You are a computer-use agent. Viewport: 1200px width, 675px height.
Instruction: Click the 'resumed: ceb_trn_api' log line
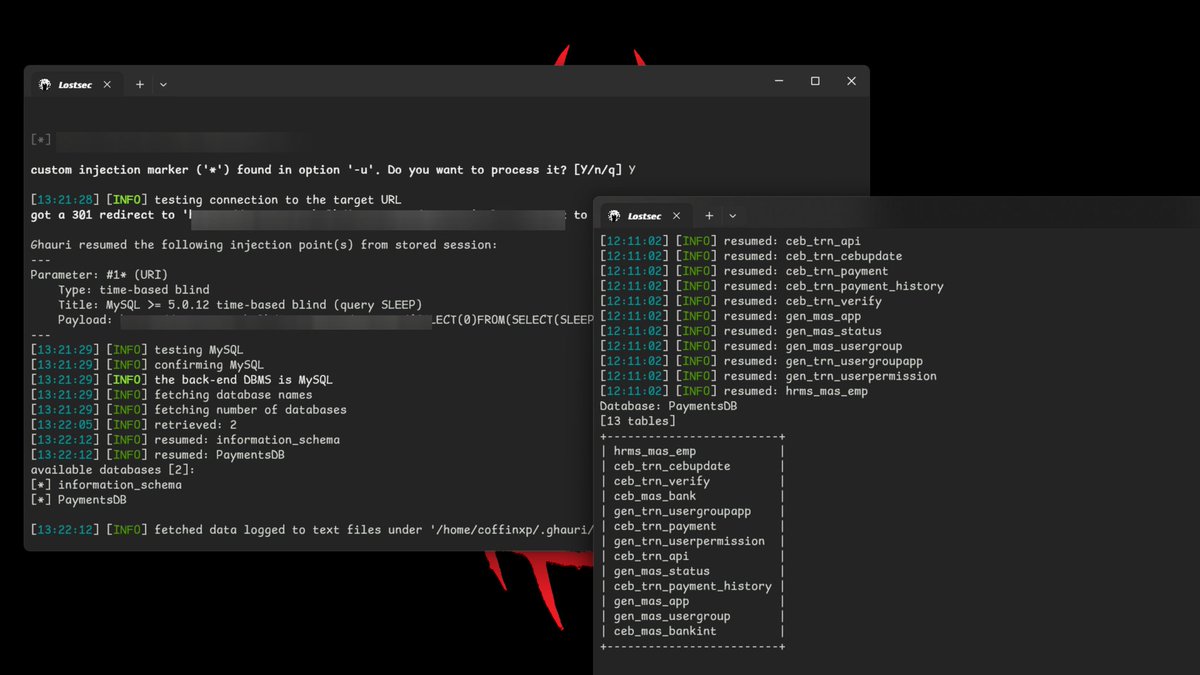730,241
